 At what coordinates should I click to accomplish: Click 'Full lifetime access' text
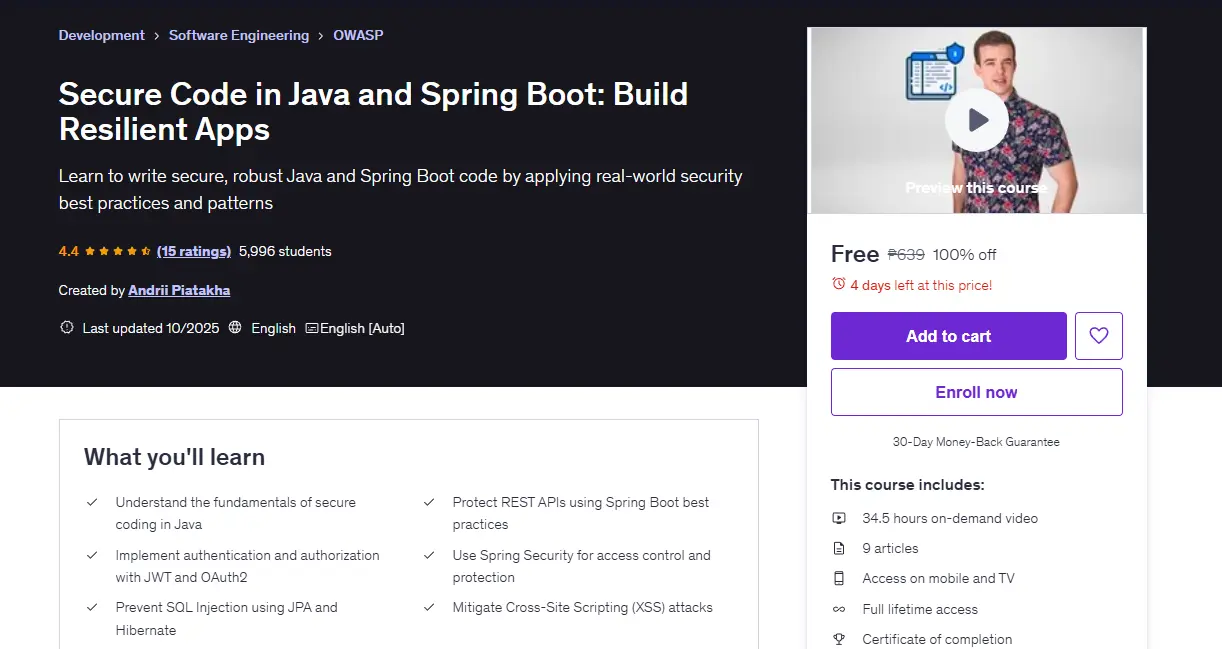point(920,609)
